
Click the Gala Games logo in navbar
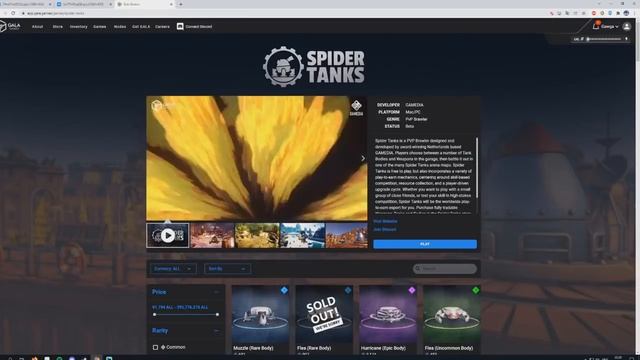click(10, 26)
